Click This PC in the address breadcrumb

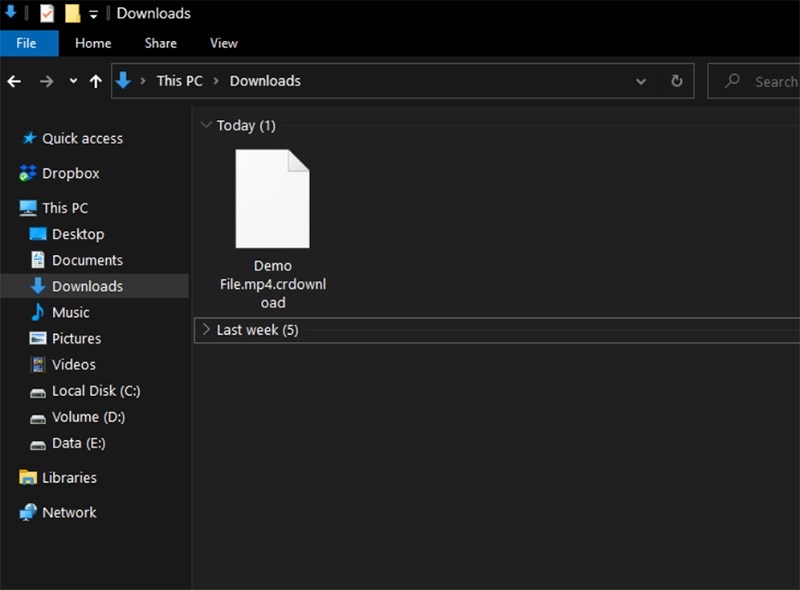coord(180,81)
